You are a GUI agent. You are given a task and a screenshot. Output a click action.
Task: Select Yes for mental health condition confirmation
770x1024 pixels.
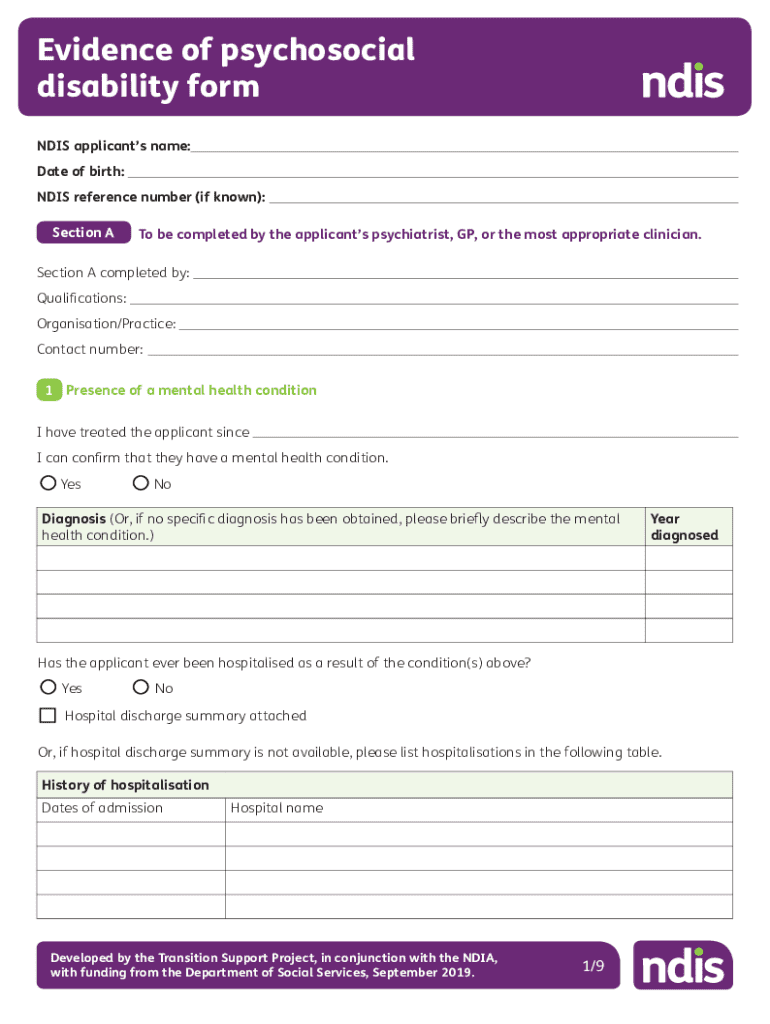click(x=48, y=484)
